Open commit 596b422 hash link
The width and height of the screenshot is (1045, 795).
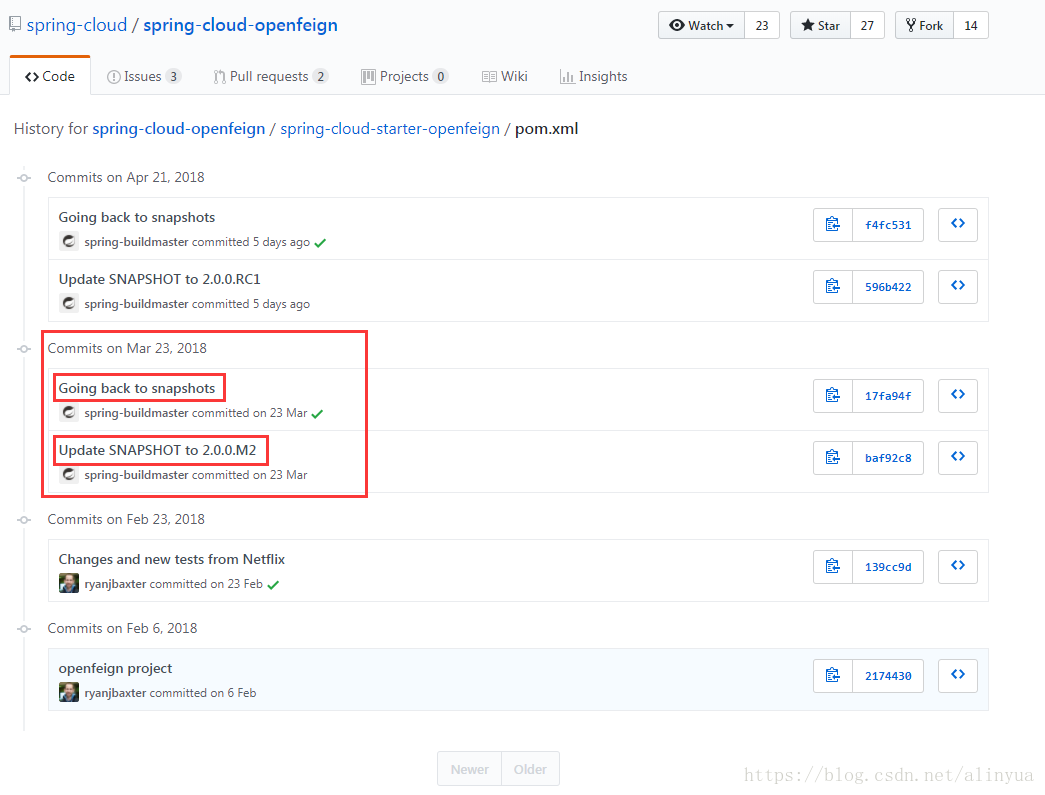coord(888,287)
